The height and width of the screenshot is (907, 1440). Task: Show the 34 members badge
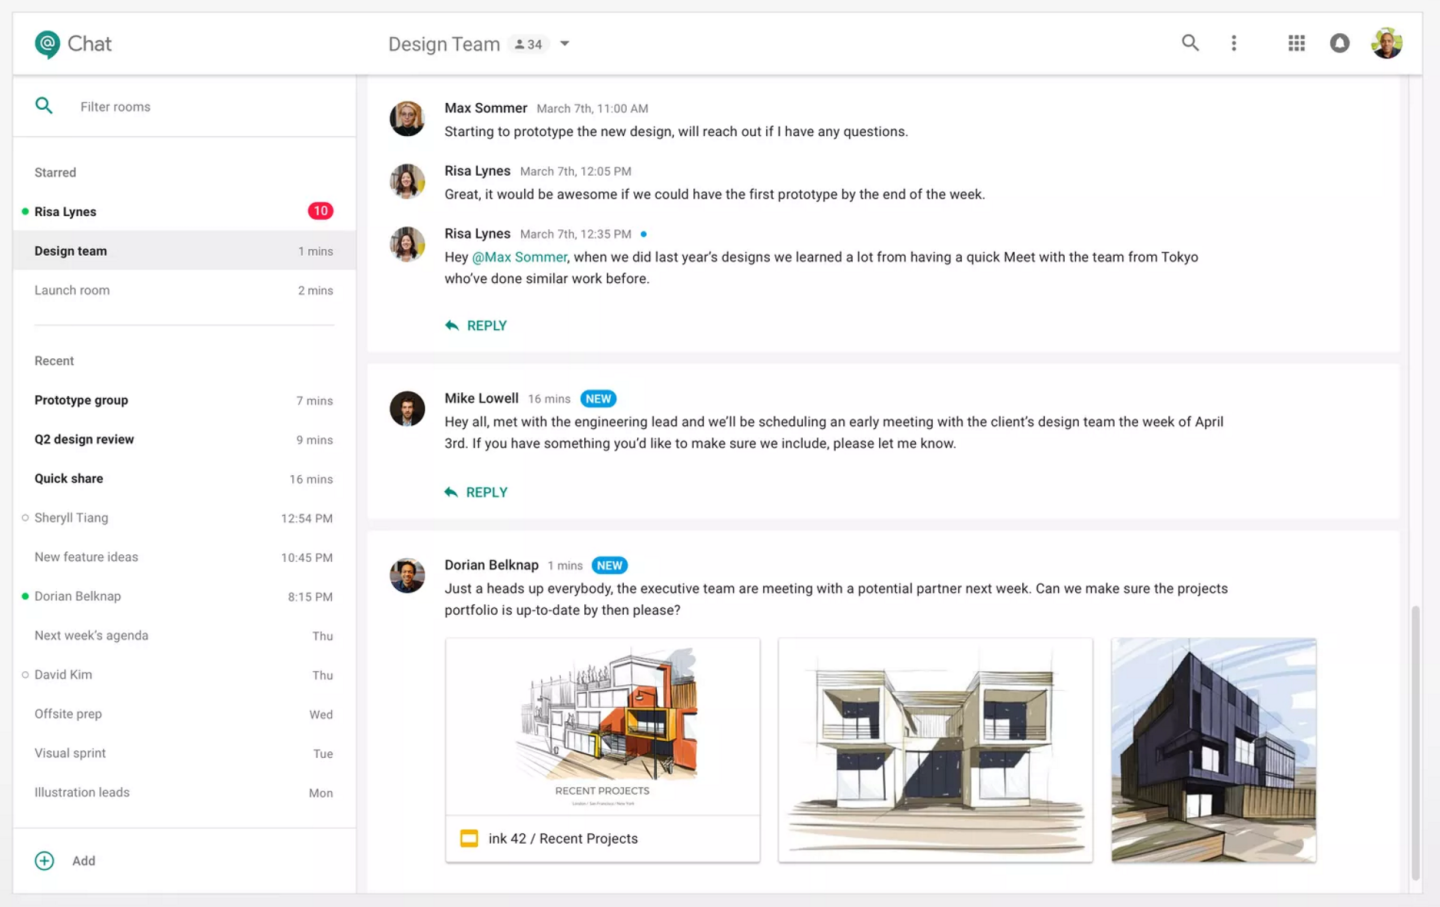click(528, 44)
